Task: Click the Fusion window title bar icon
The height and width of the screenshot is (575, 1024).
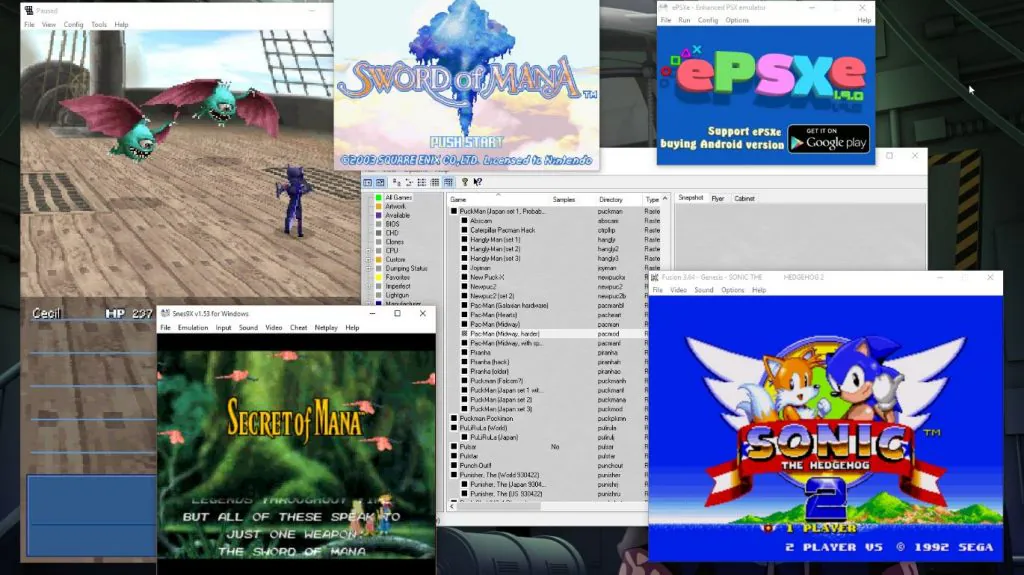Action: [x=654, y=277]
